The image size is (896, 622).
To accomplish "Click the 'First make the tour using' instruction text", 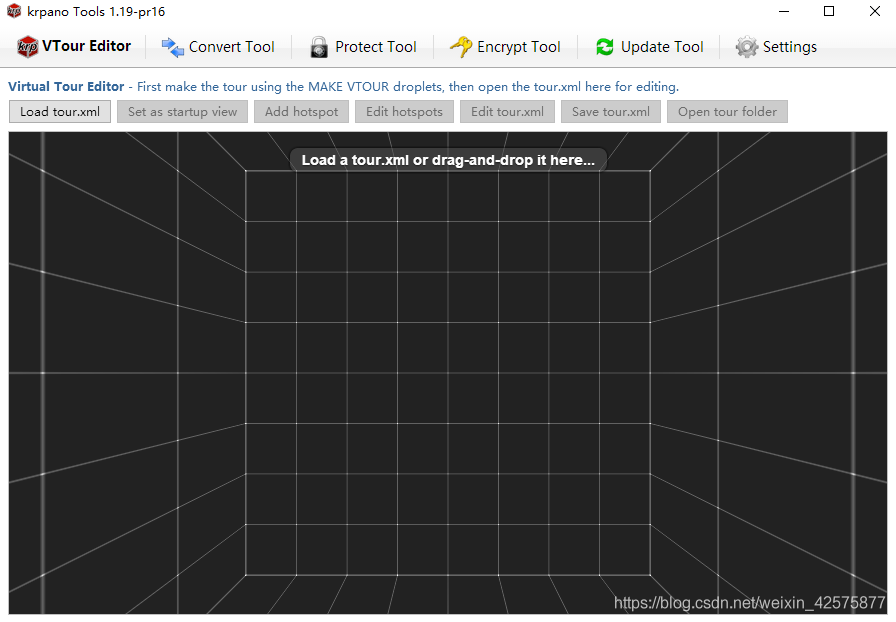I will (x=408, y=87).
